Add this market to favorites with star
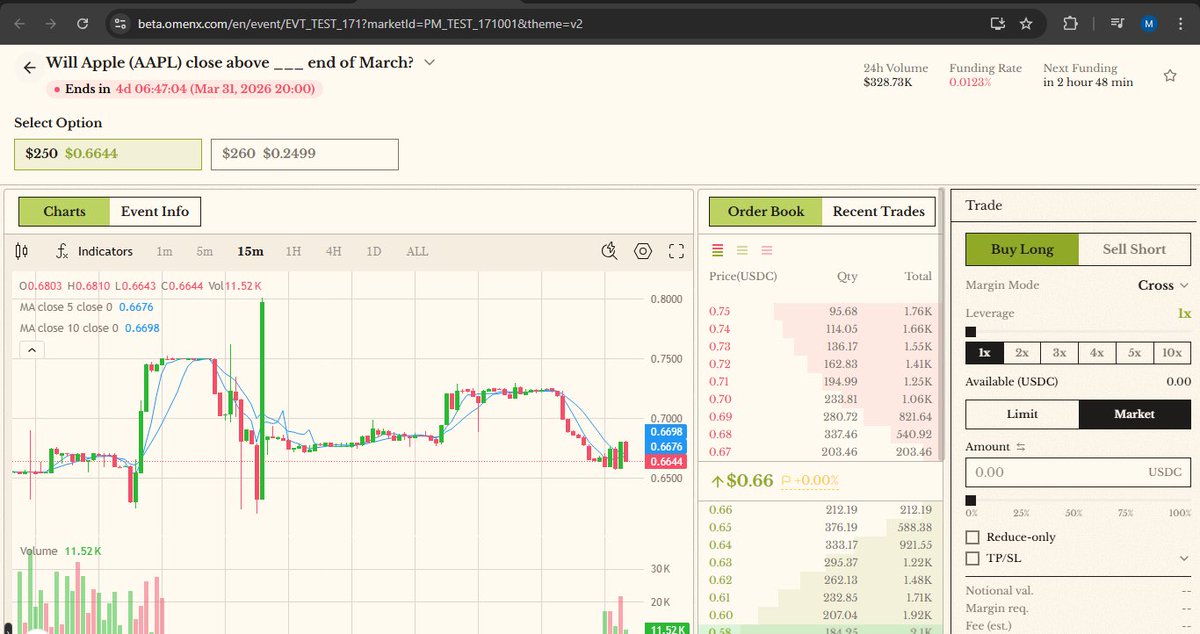 point(1170,75)
